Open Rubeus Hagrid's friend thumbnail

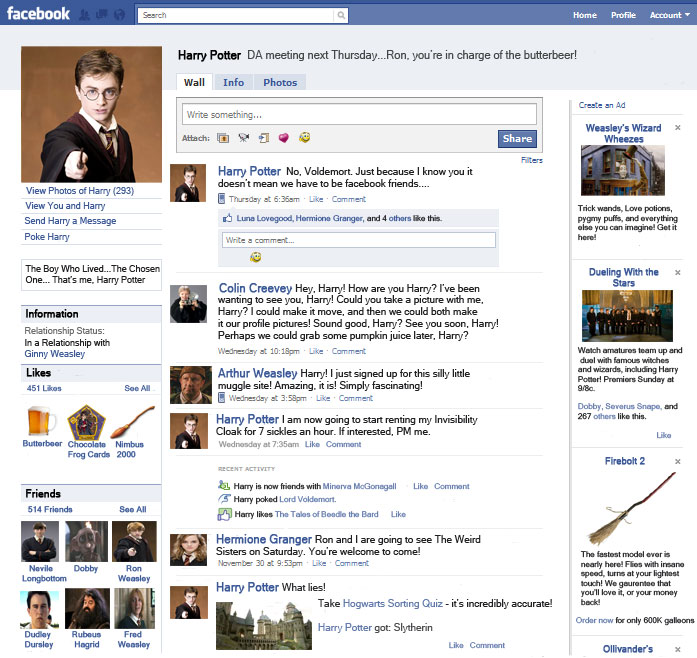pos(87,608)
